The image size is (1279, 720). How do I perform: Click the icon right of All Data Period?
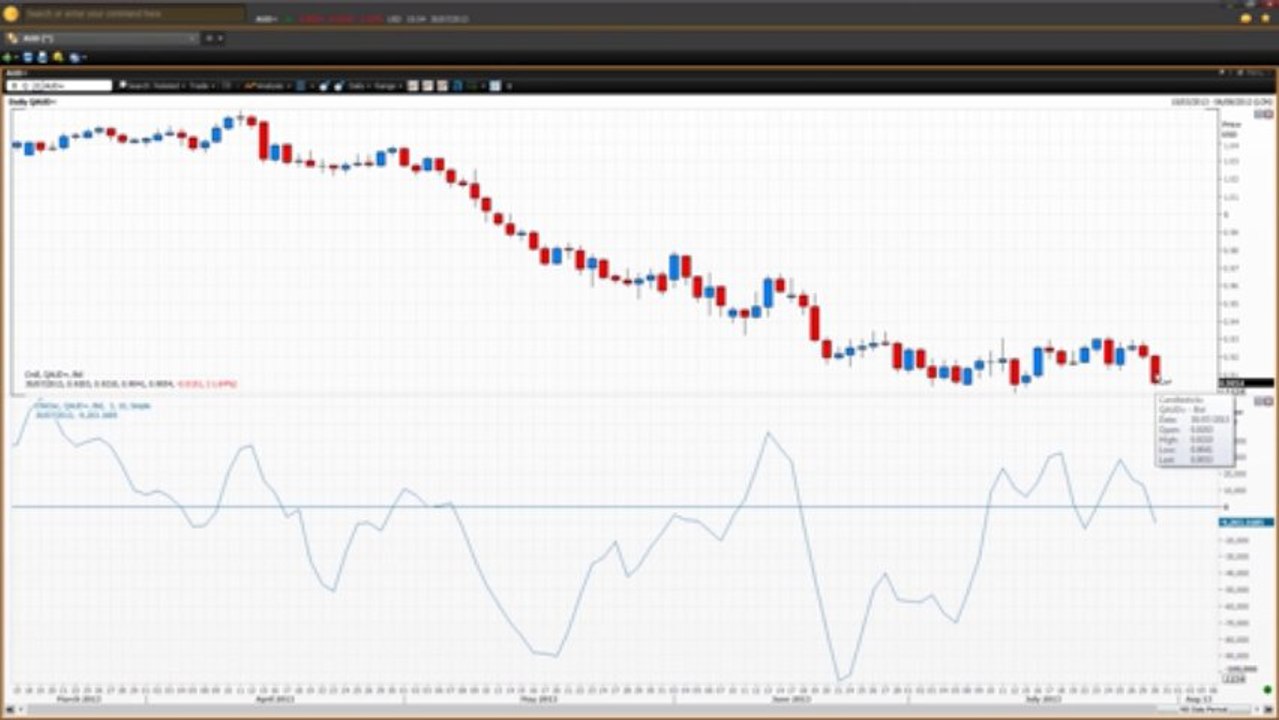point(1257,709)
